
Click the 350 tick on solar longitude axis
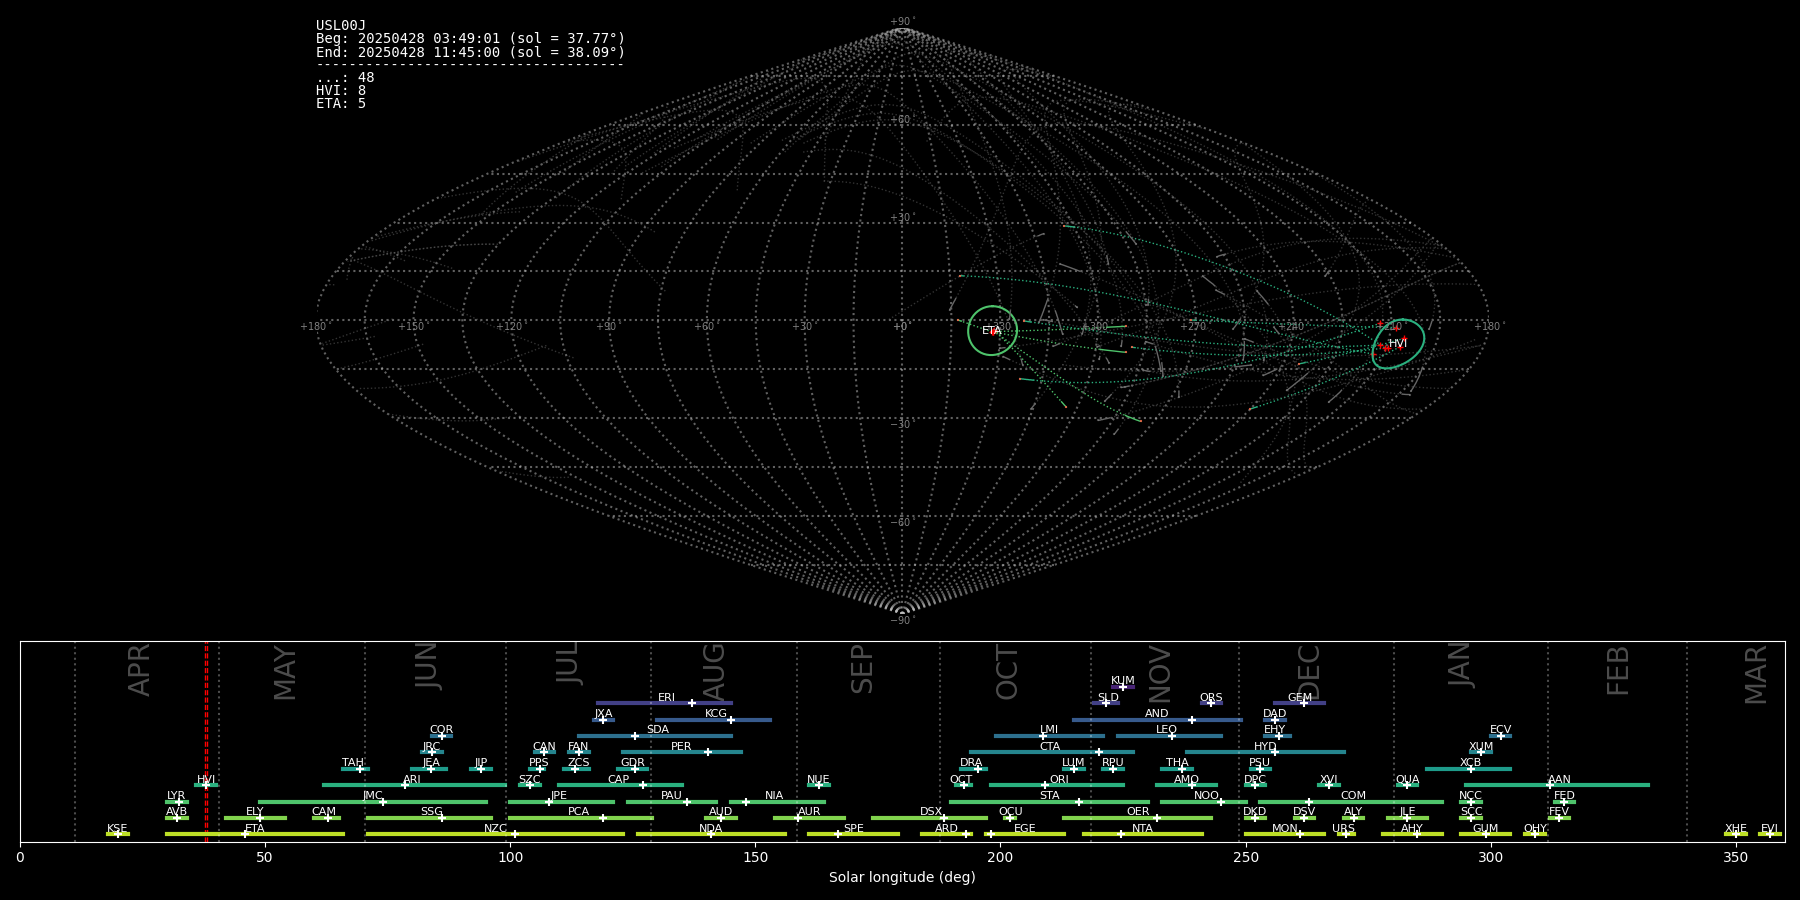pyautogui.click(x=1735, y=857)
